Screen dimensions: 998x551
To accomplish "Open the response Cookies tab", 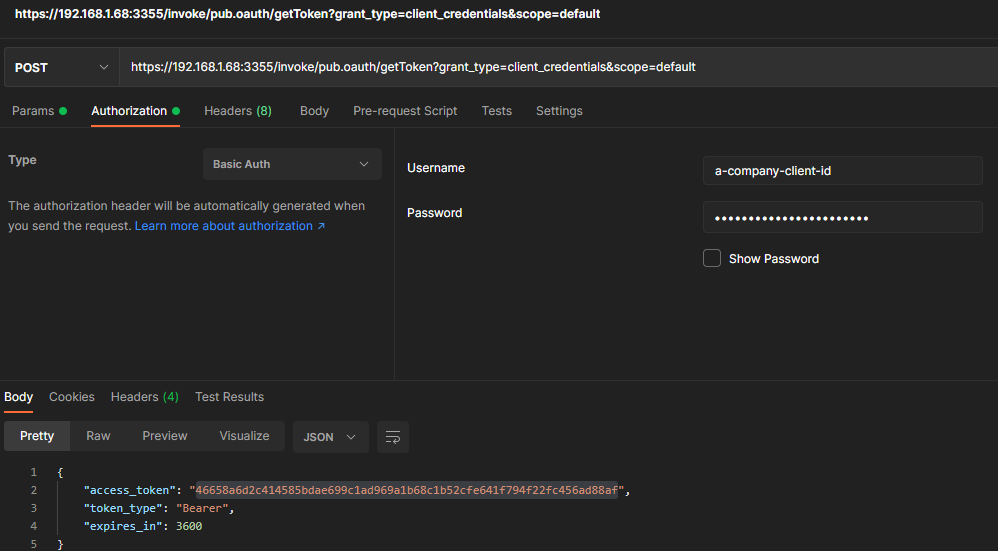I will point(72,397).
